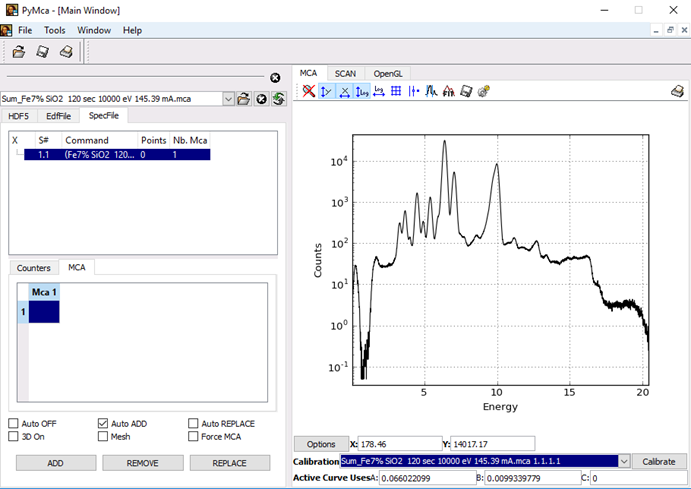Click the Options button
The width and height of the screenshot is (691, 489).
321,444
